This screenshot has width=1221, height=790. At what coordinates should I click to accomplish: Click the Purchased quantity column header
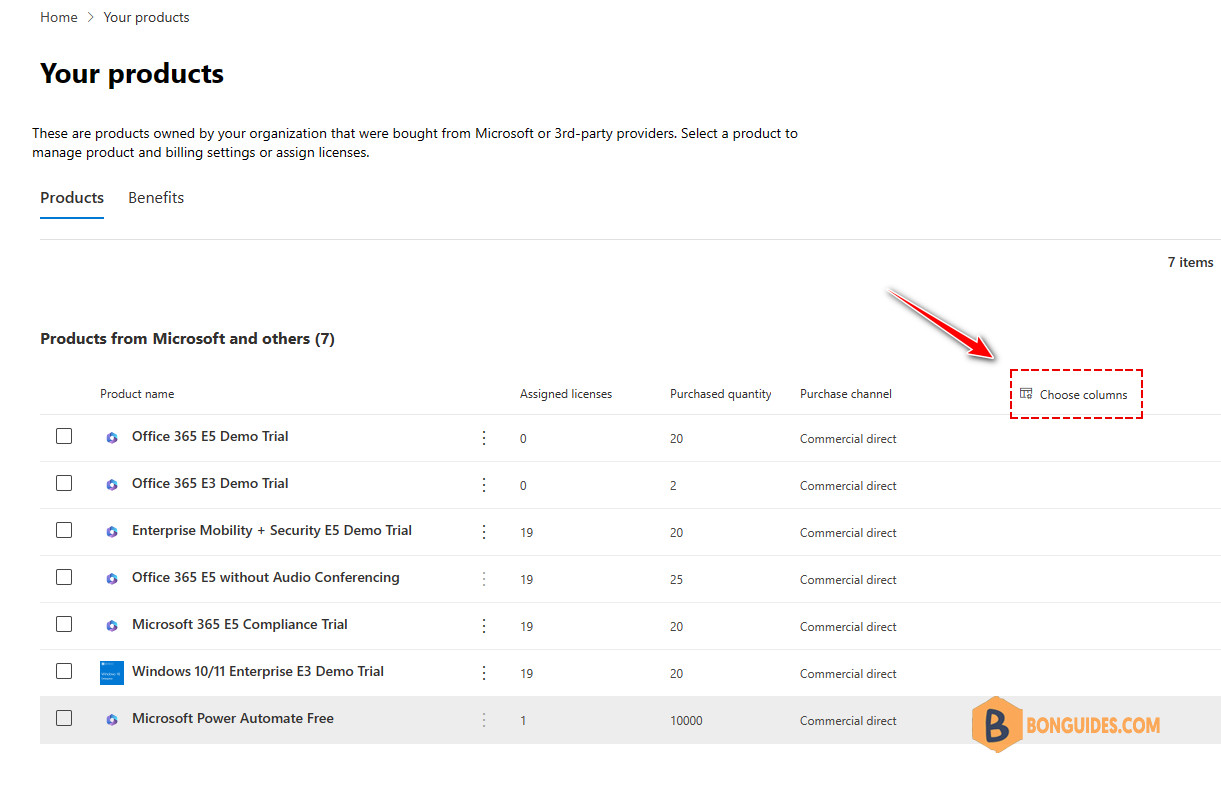point(721,394)
